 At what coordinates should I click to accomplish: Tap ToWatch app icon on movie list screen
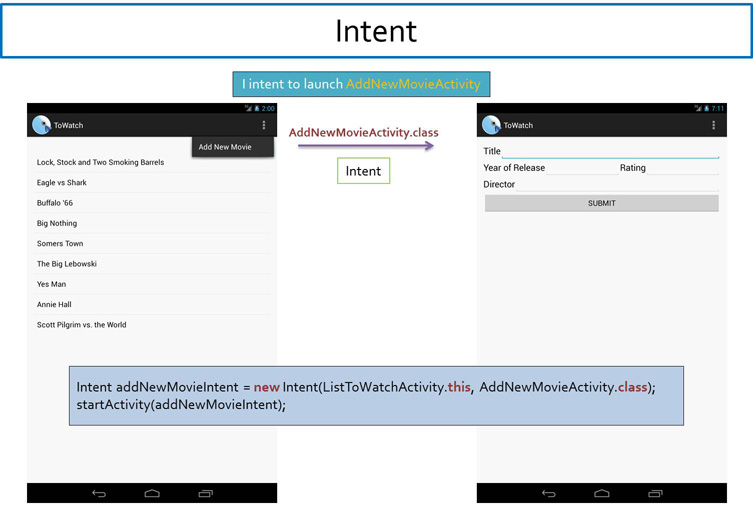tap(41, 125)
